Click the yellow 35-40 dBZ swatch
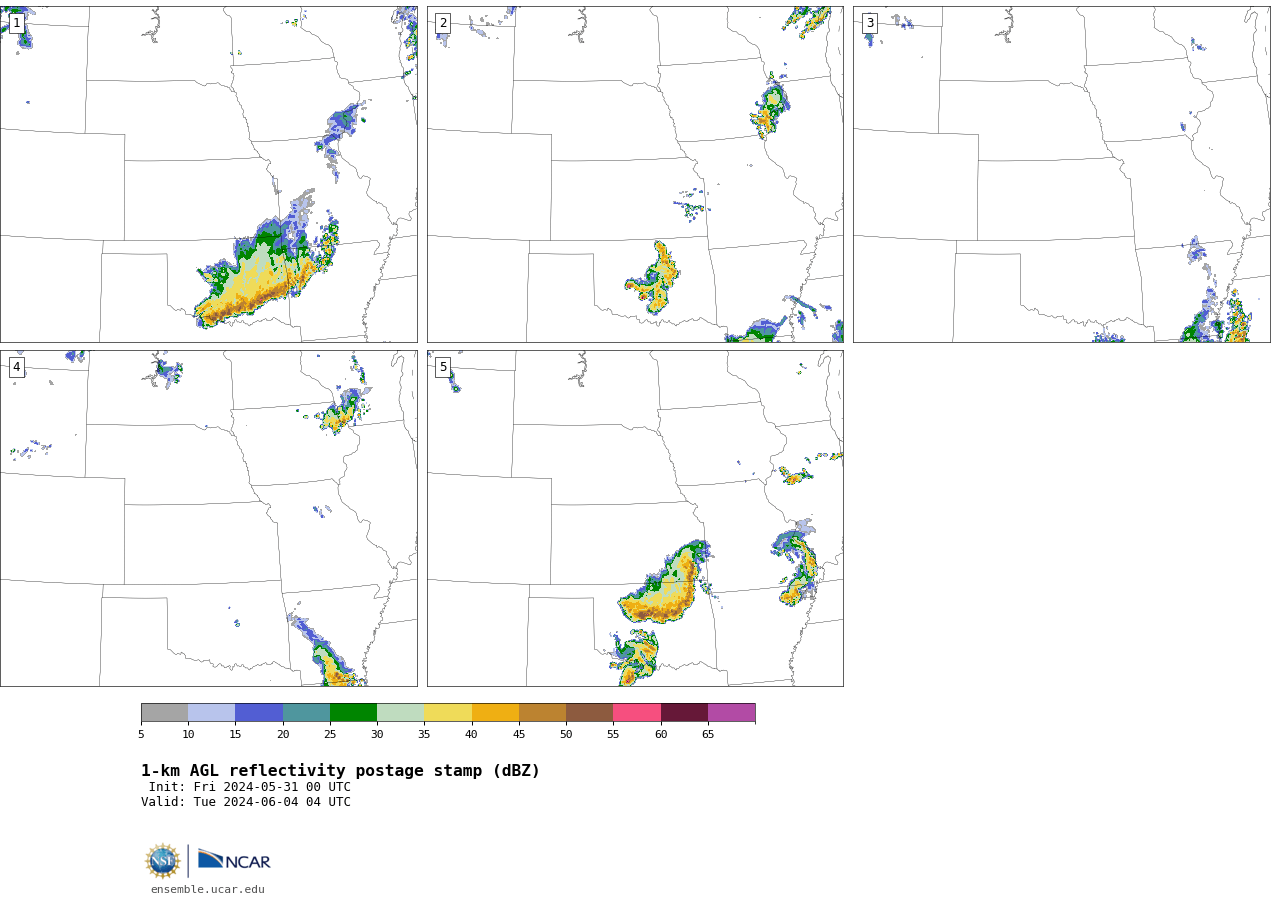 (448, 713)
